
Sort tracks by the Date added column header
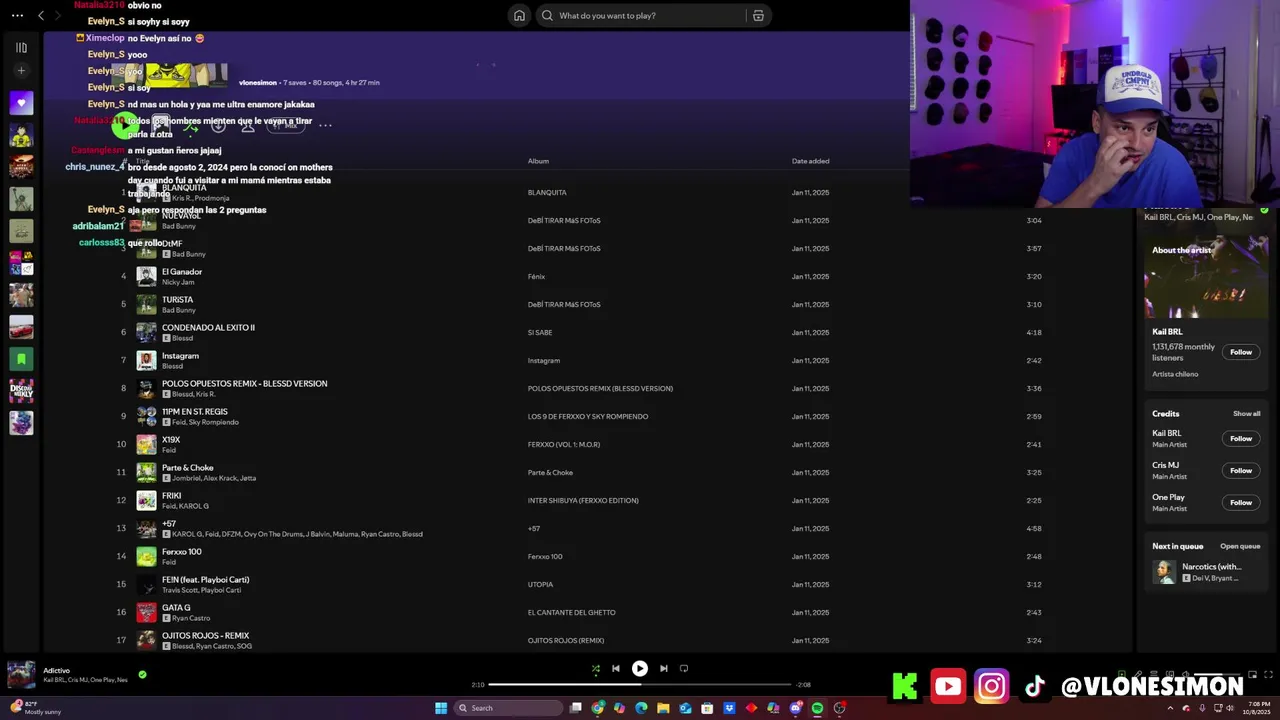(x=810, y=161)
